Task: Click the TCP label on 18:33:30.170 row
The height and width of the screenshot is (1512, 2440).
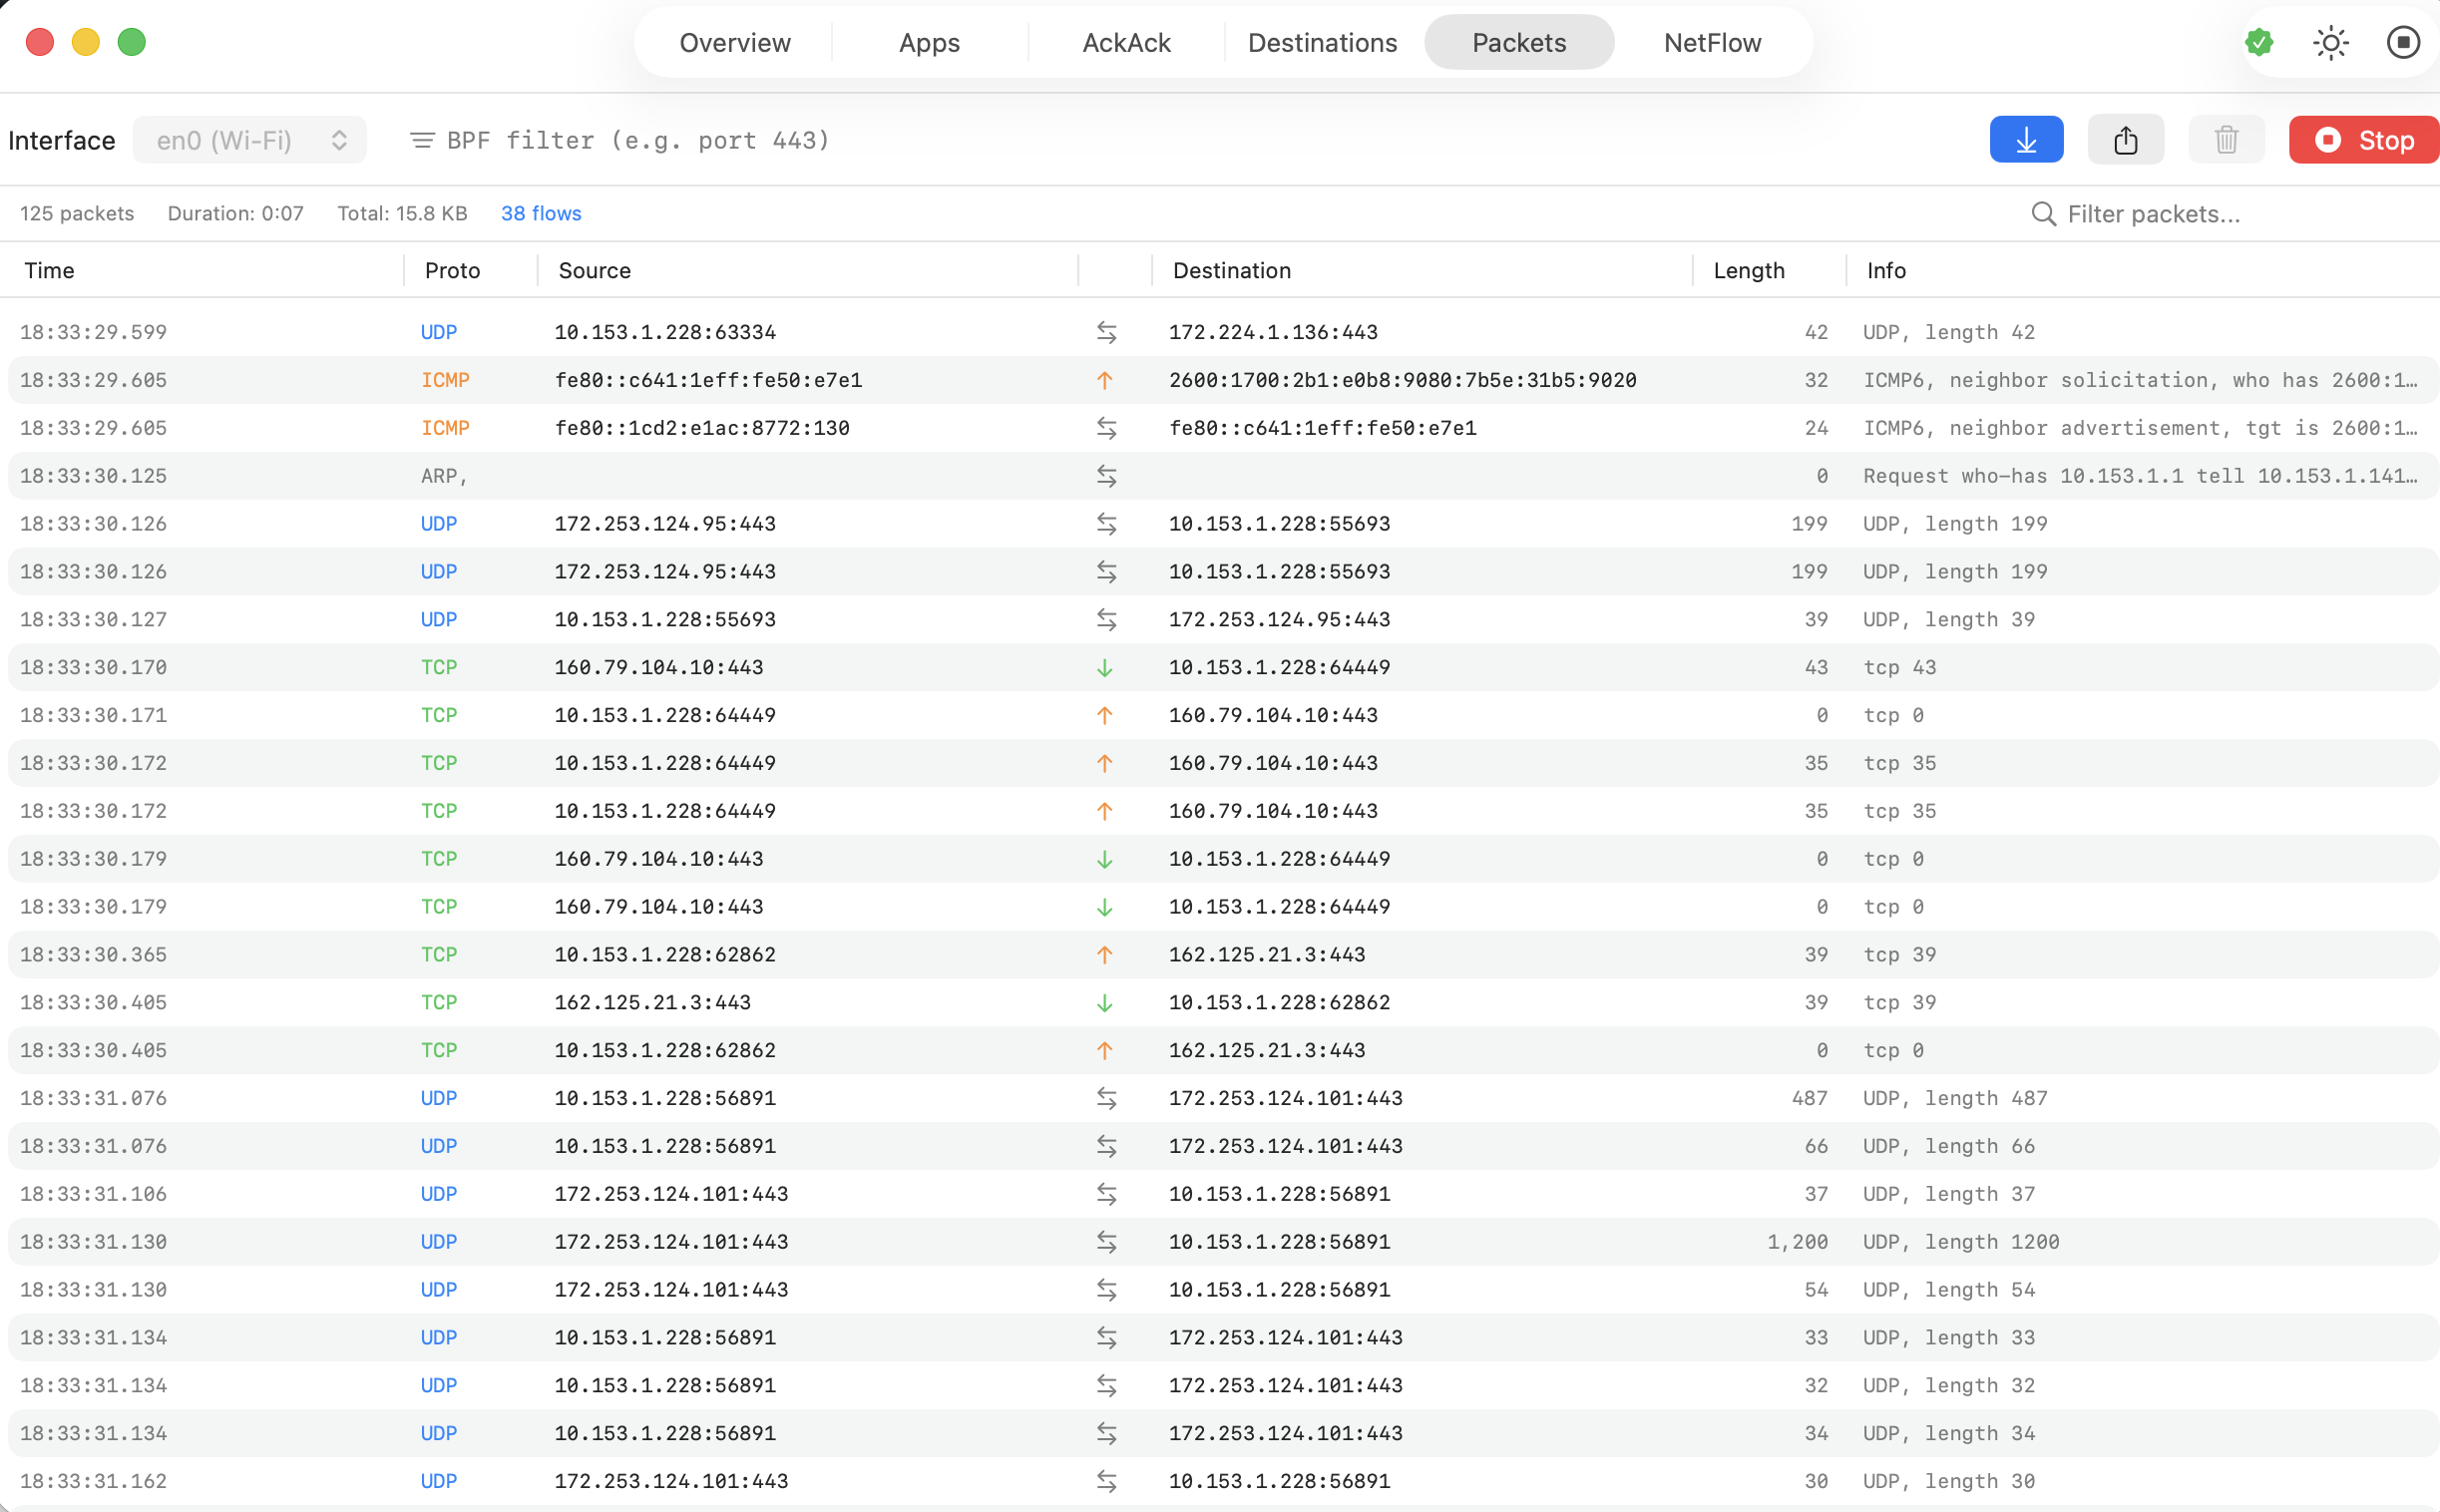Action: tap(439, 668)
